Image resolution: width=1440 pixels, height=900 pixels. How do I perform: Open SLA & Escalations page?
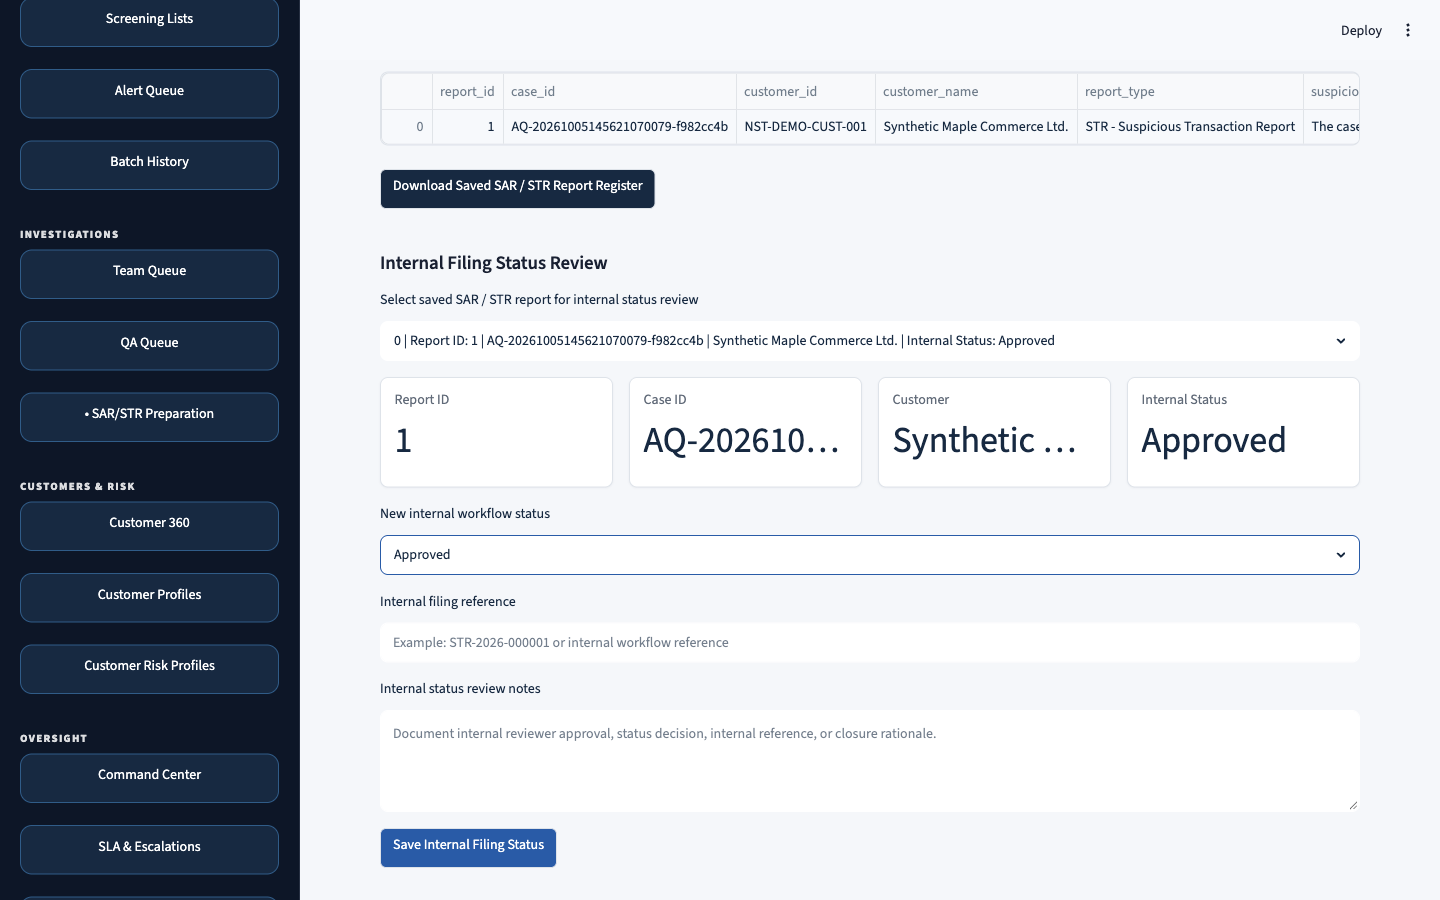coord(149,849)
